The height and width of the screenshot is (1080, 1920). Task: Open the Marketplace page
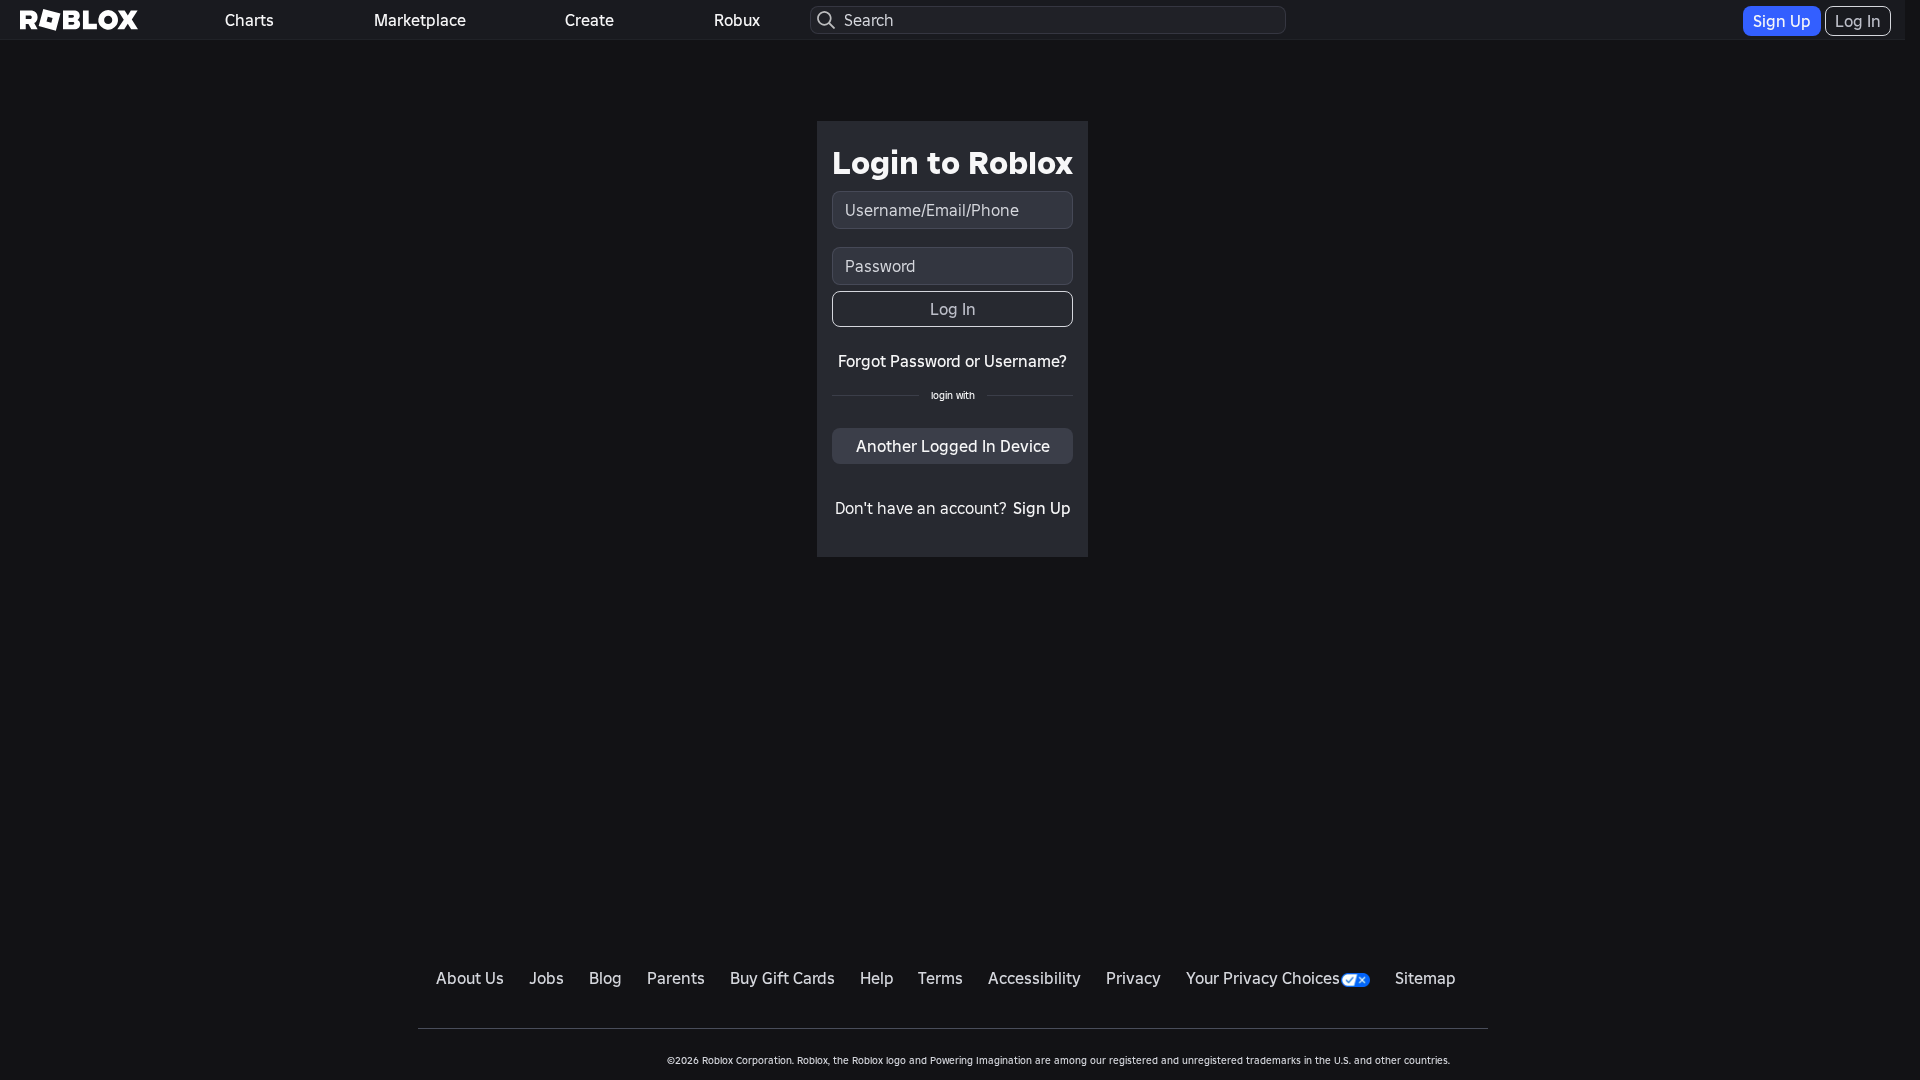(x=419, y=20)
